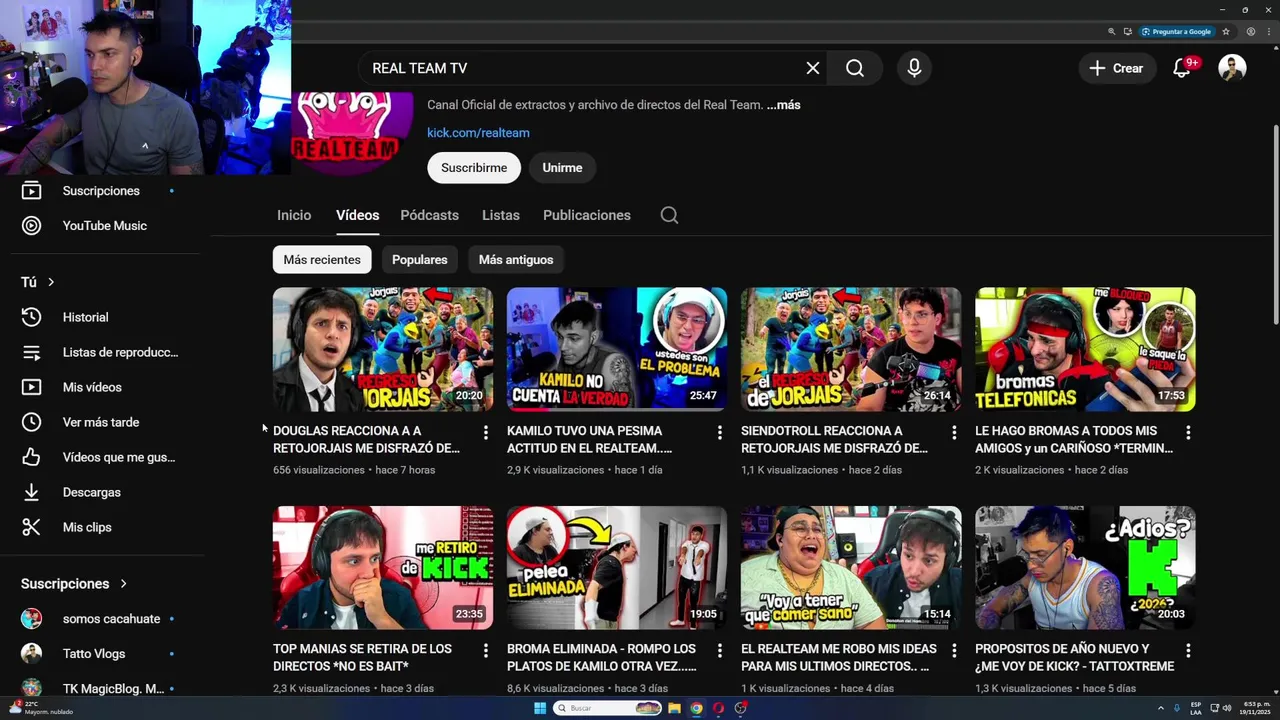Start voice search with the microphone
The image size is (1280, 720).
click(x=914, y=68)
